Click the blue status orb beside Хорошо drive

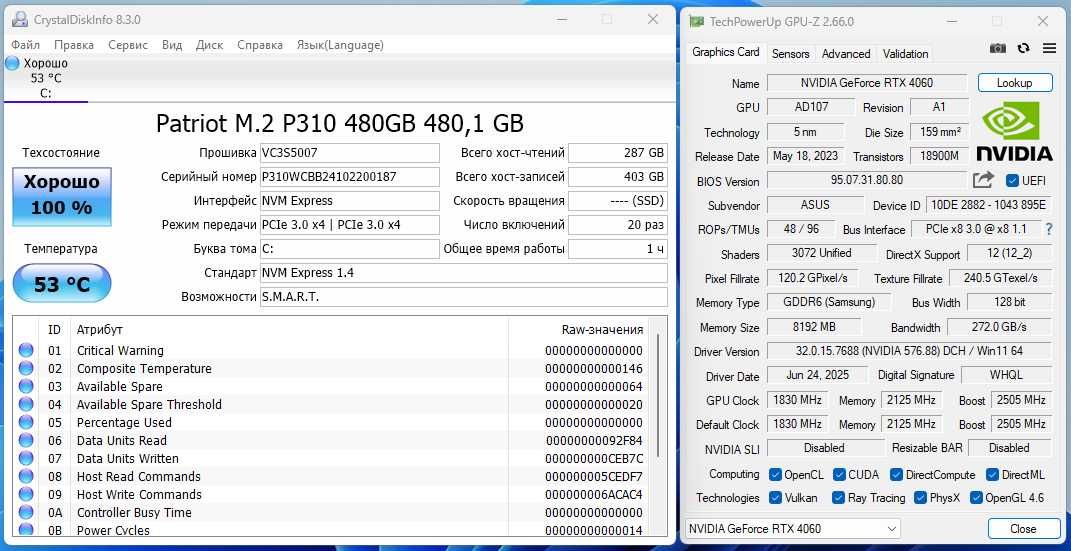pyautogui.click(x=12, y=63)
